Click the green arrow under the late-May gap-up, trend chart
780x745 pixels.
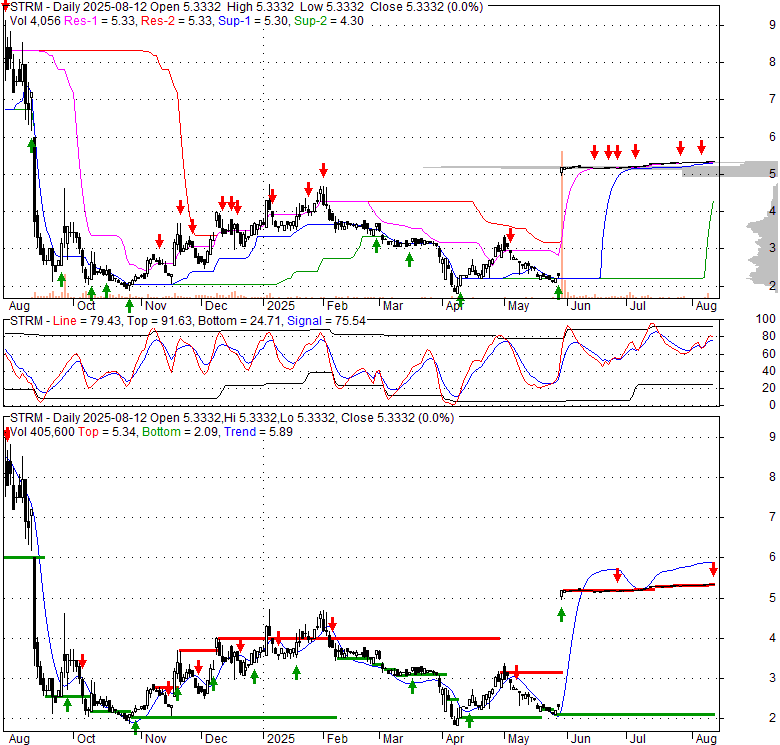pos(562,615)
